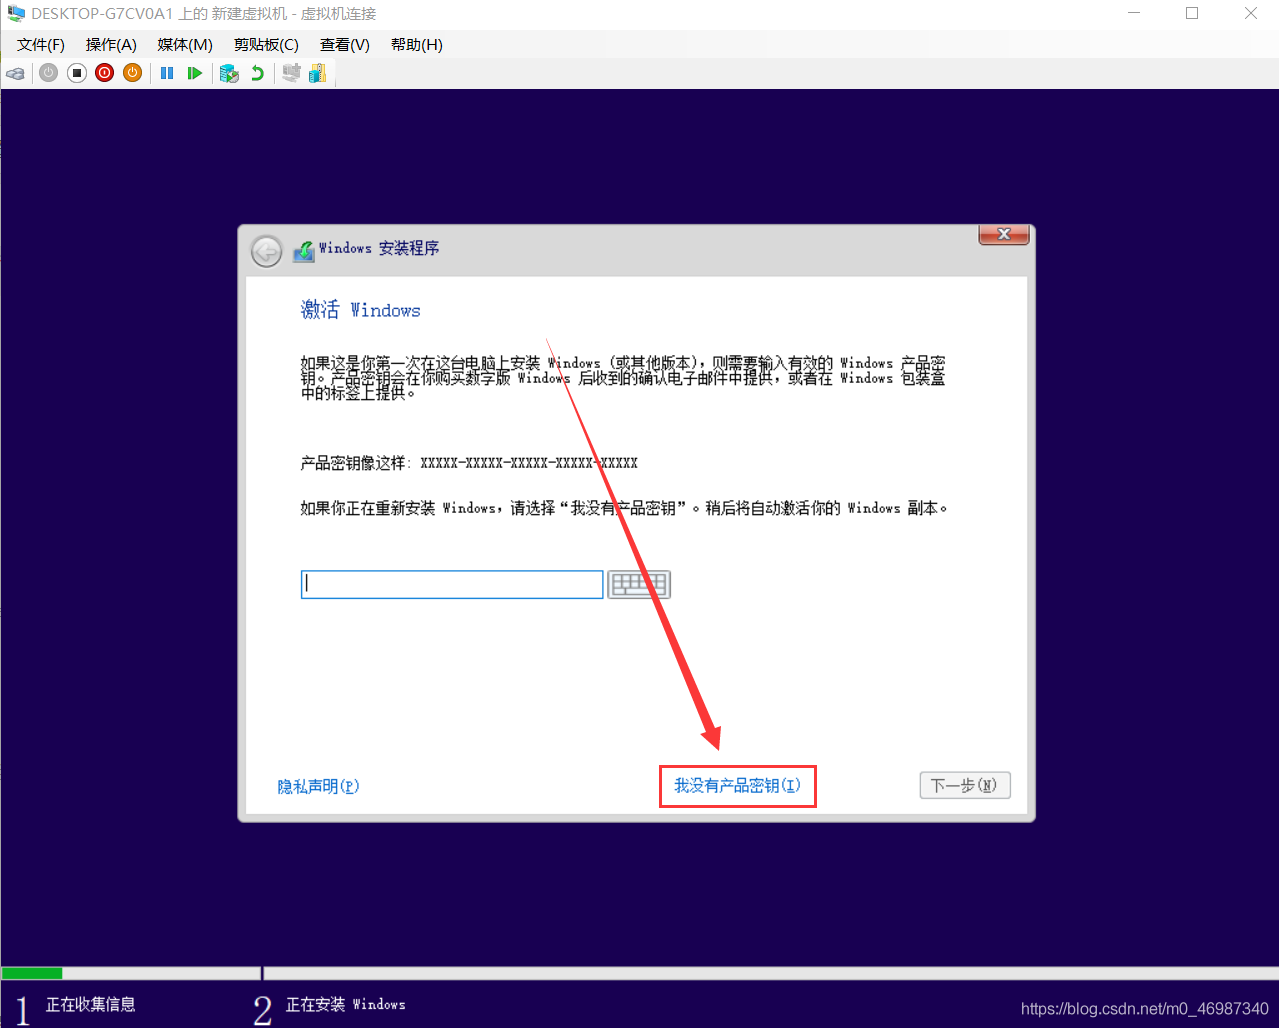
Task: Click the grey Start power icon
Action: [x=48, y=73]
